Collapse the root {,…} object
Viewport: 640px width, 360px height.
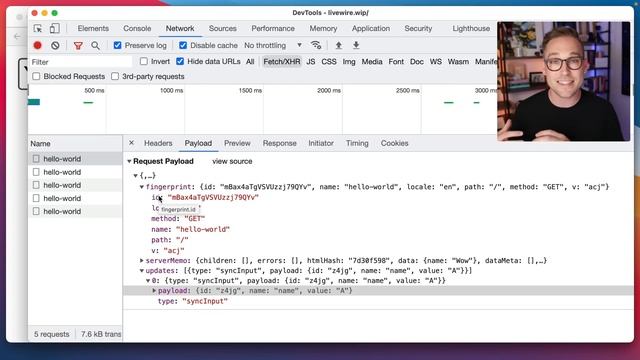(136, 176)
